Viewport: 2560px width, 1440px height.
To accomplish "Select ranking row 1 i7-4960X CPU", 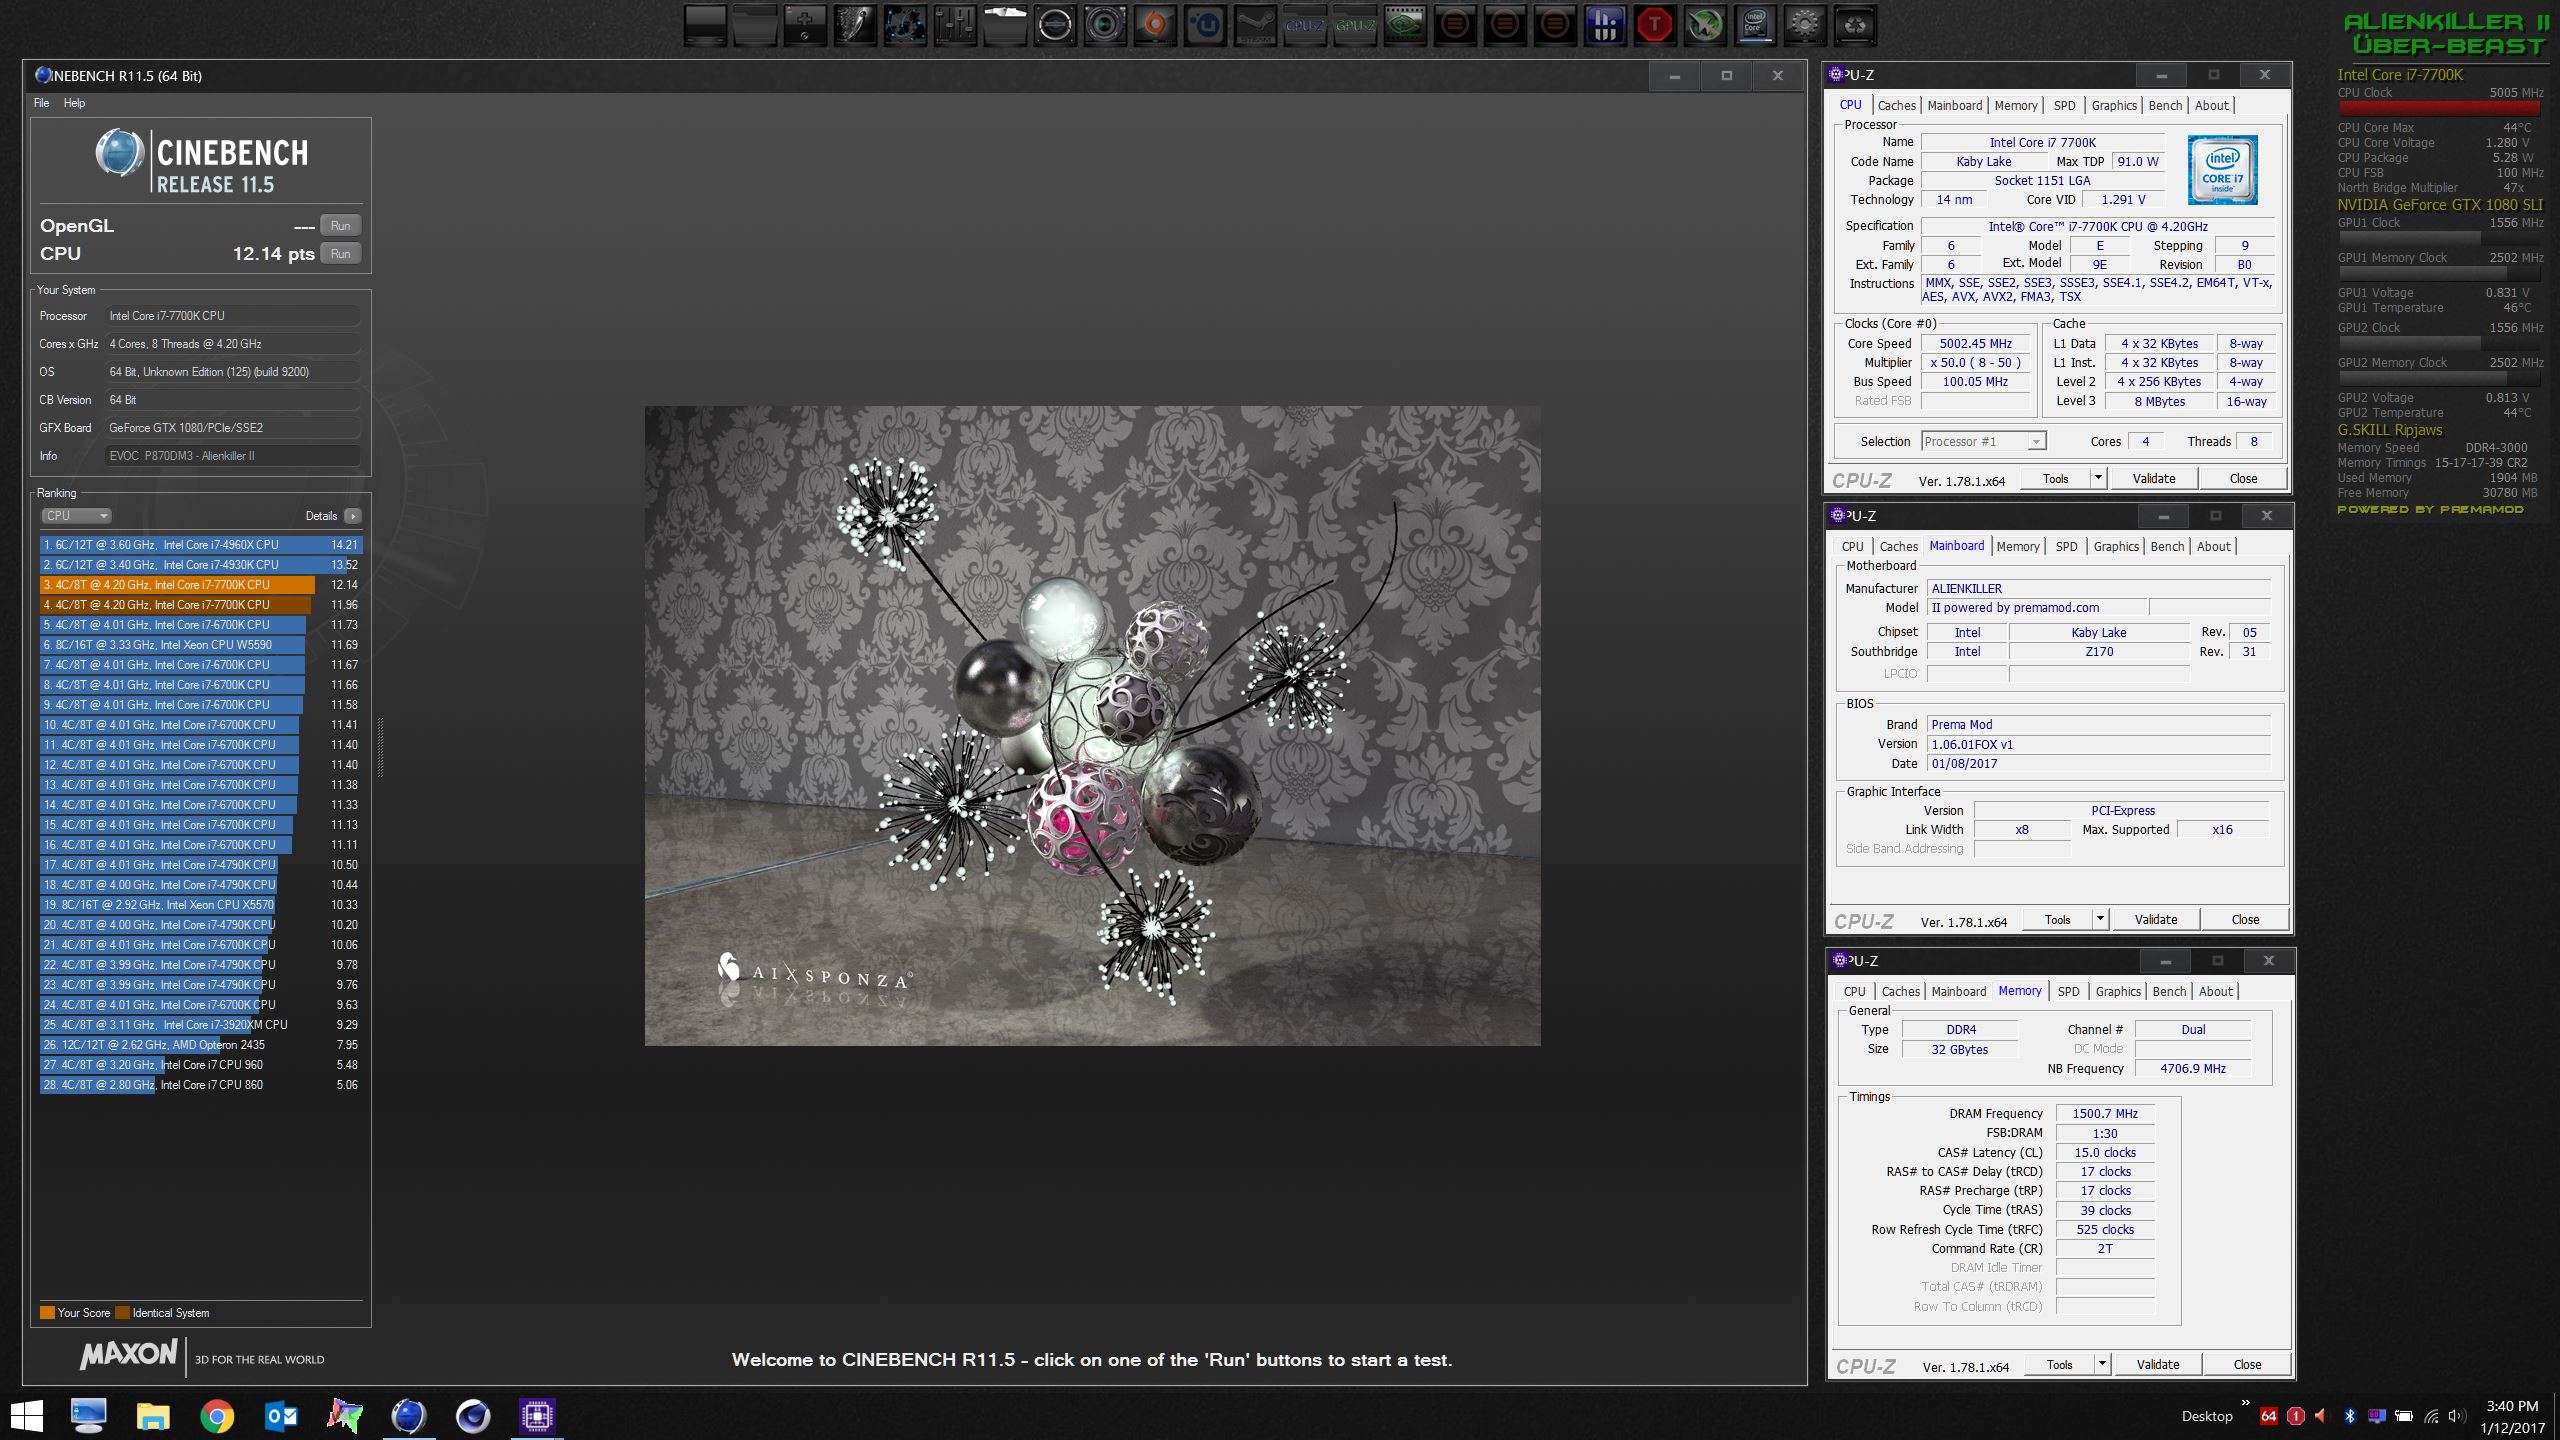I will click(x=200, y=545).
